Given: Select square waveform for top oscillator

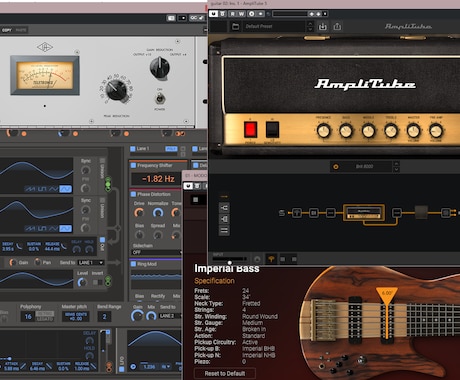Looking at the screenshot, I should (x=42, y=189).
